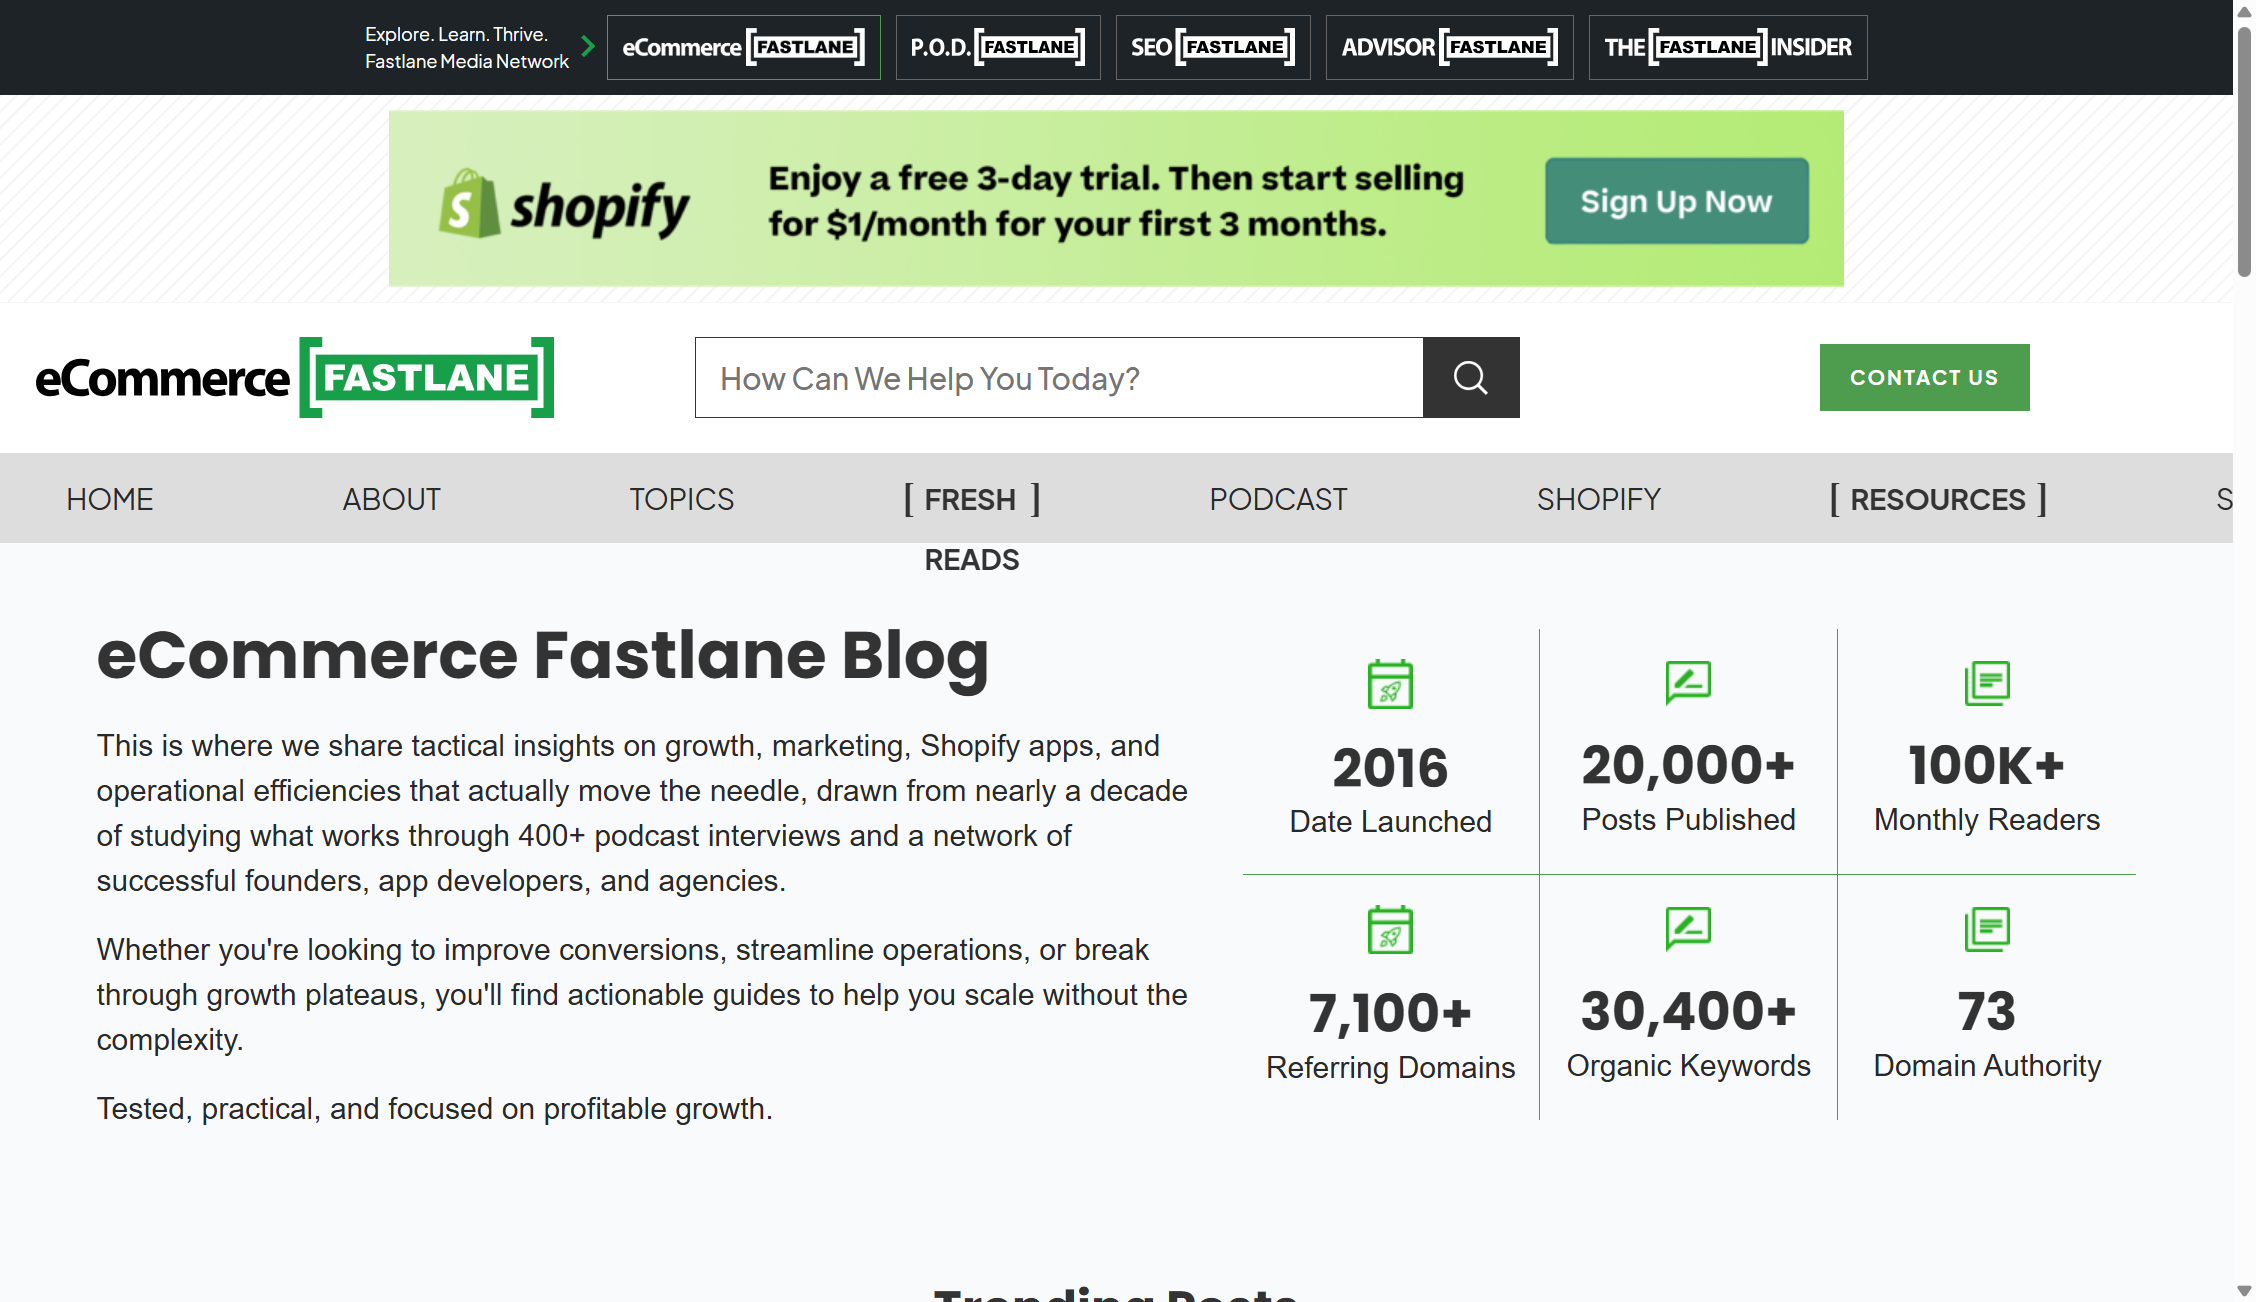2256x1302 pixels.
Task: Click the calendar icon above Referring Domains
Action: click(x=1390, y=930)
